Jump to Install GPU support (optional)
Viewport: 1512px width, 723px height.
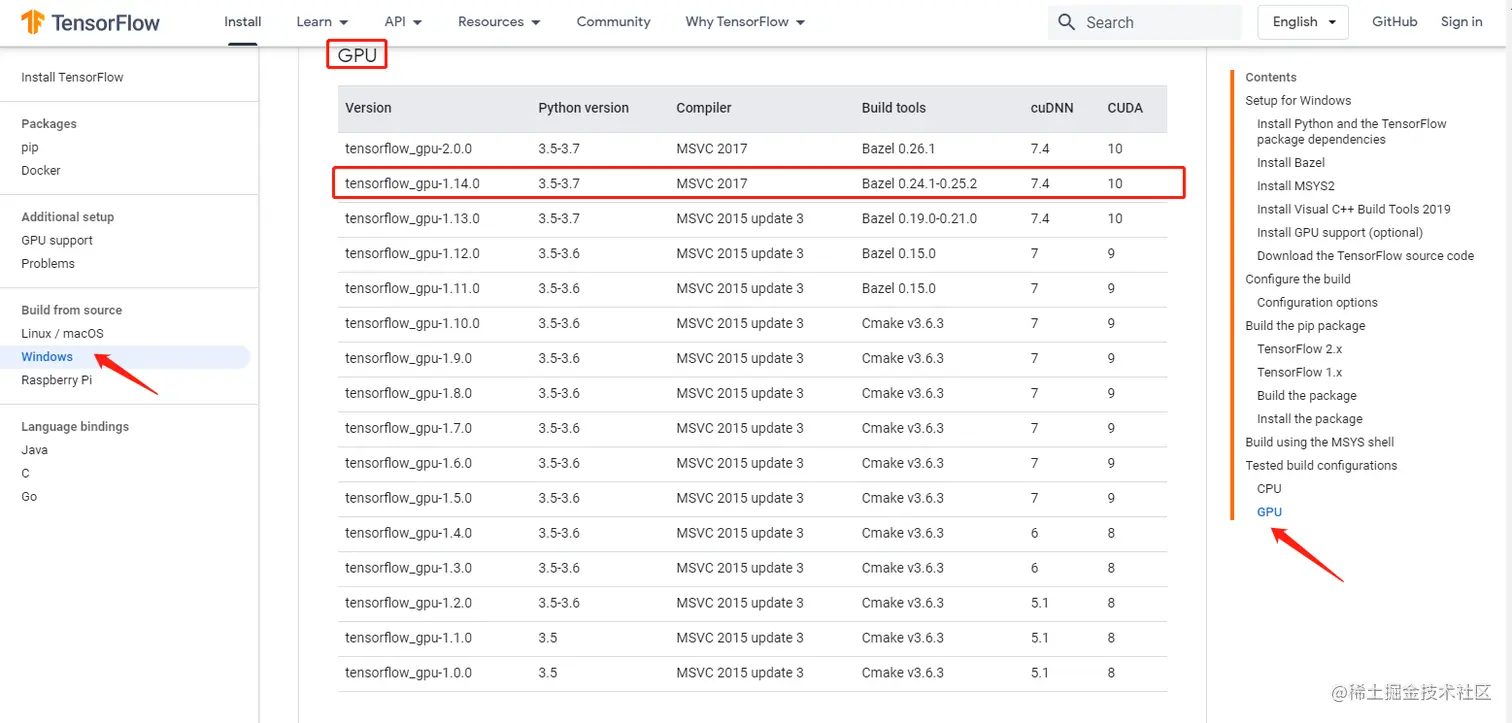tap(1340, 232)
